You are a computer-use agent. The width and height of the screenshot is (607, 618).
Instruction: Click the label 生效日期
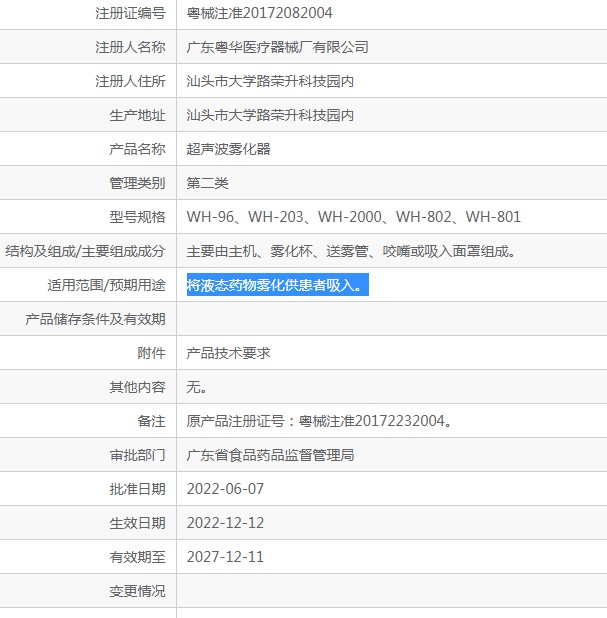(x=137, y=523)
